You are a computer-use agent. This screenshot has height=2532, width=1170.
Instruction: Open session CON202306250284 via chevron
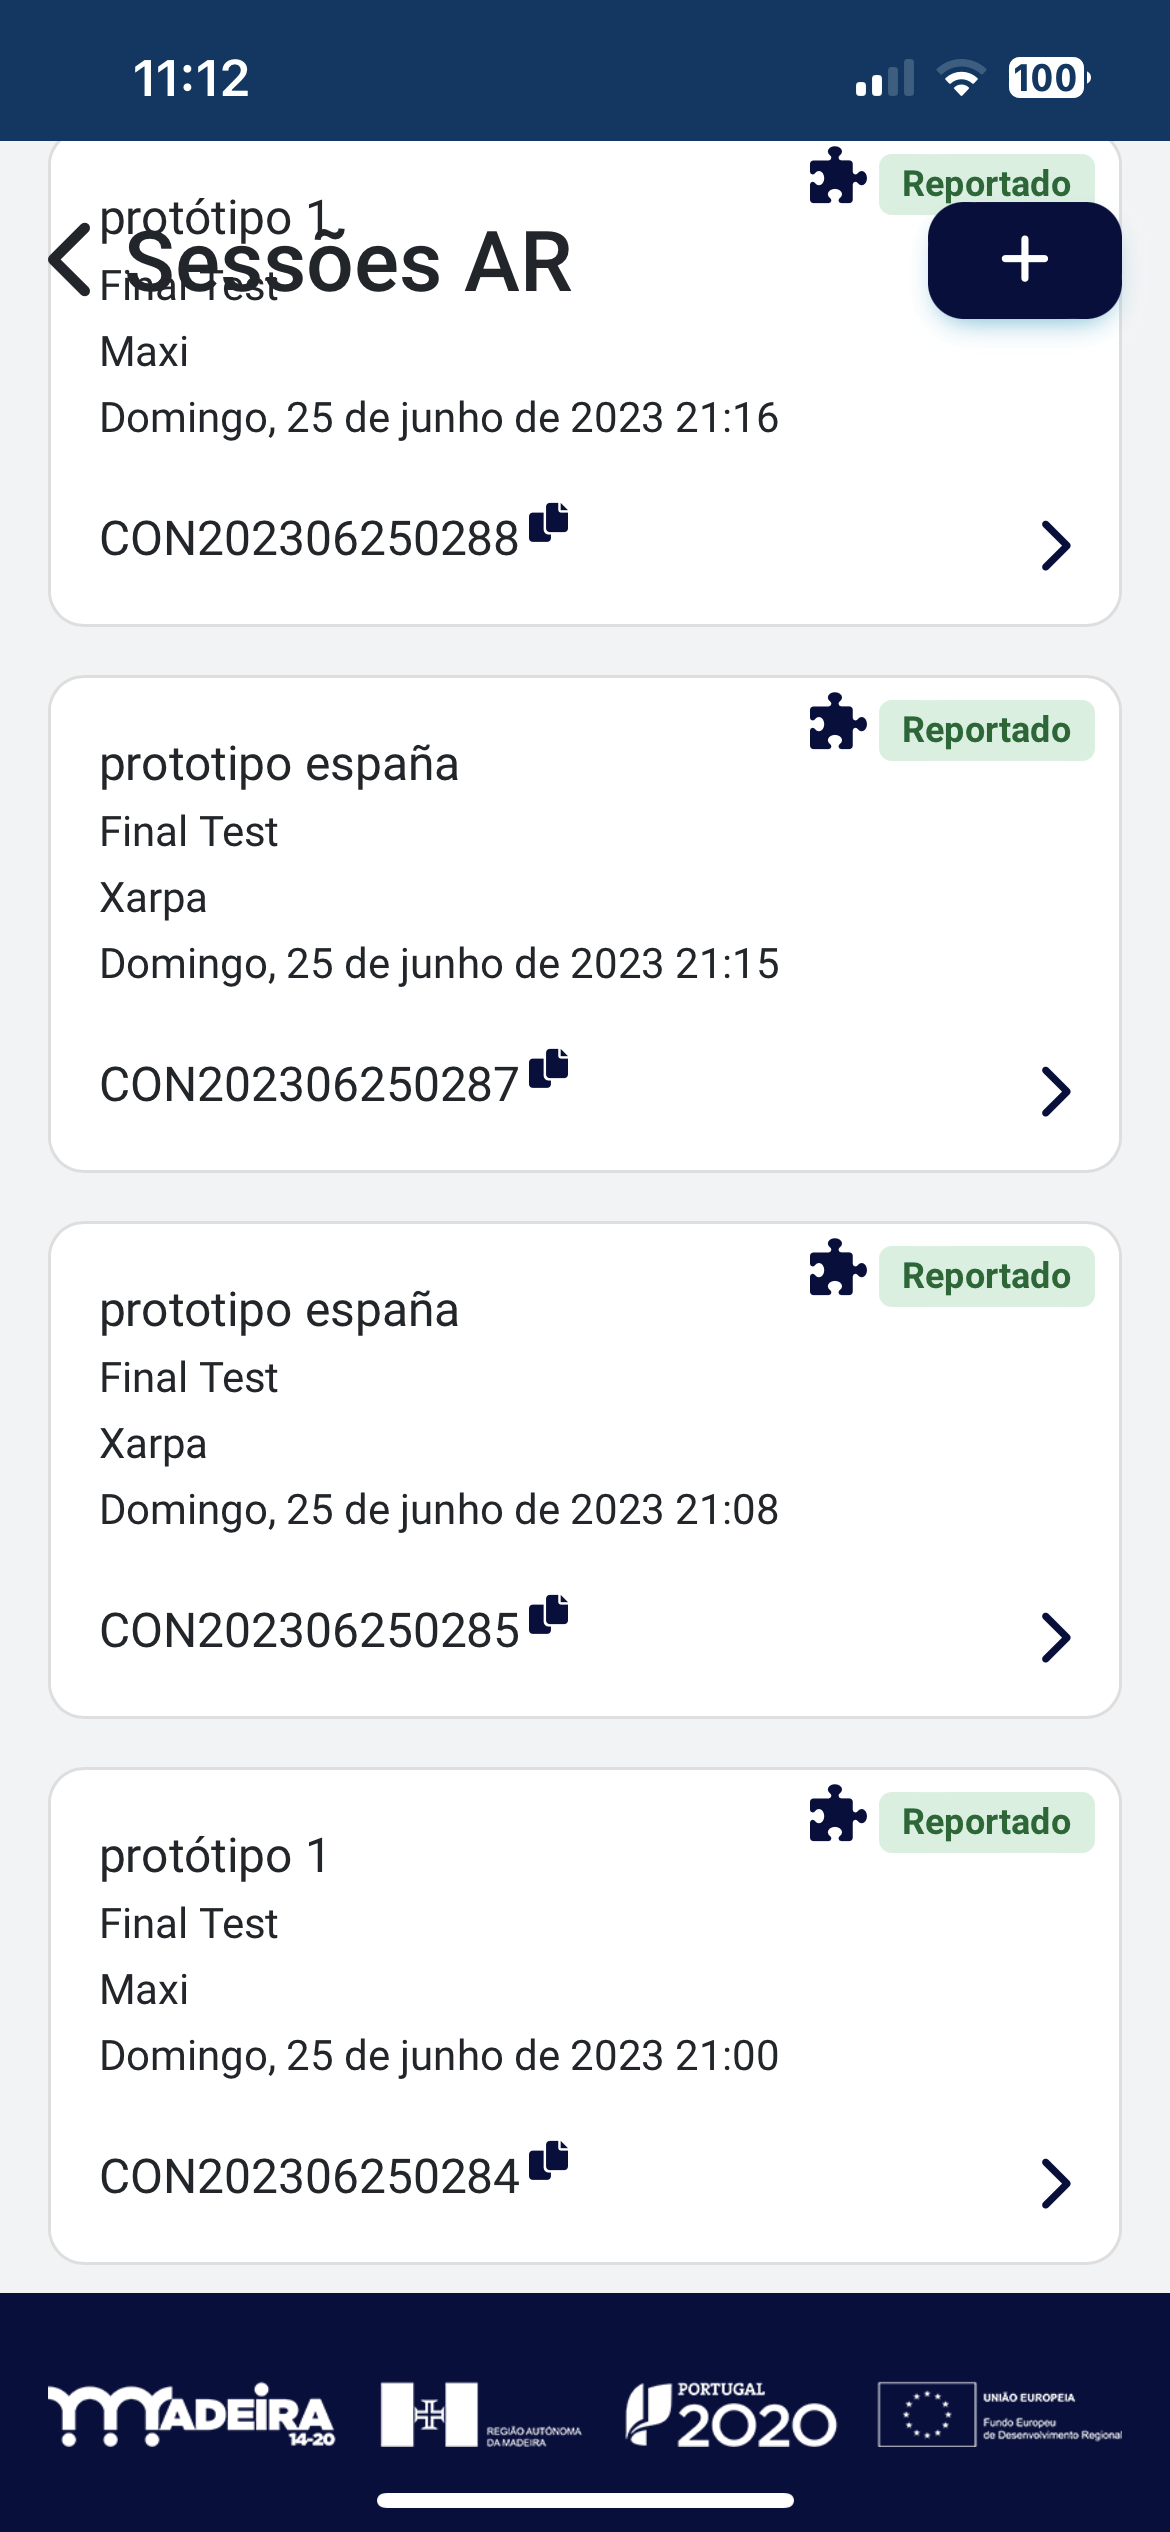click(1056, 2183)
